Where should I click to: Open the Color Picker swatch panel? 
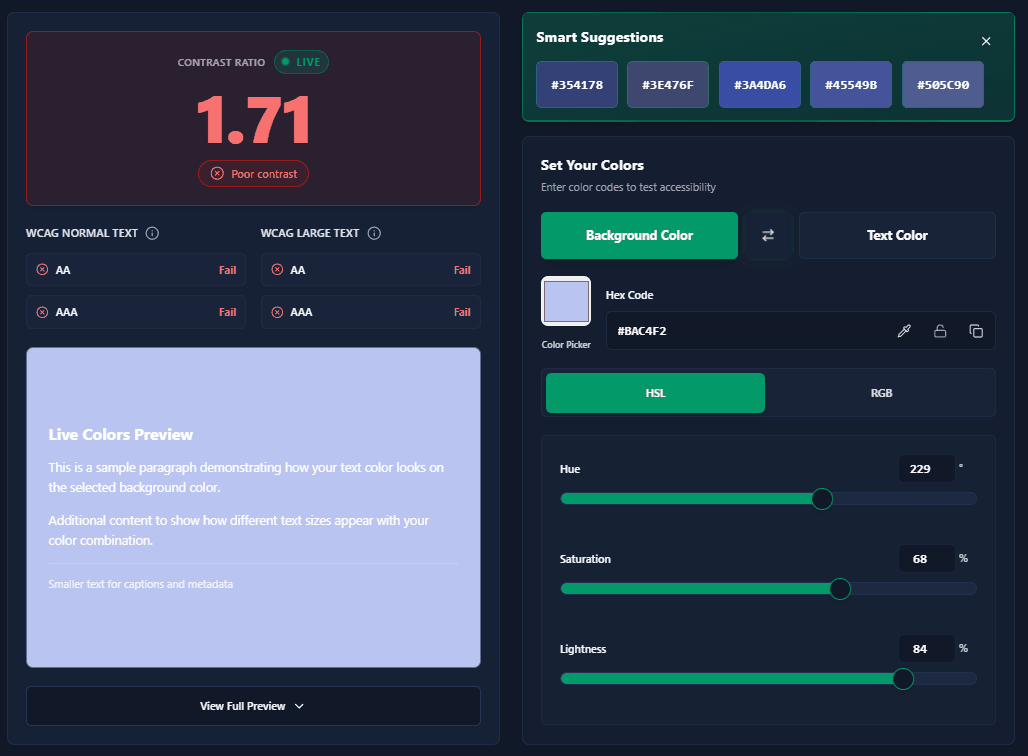(566, 301)
